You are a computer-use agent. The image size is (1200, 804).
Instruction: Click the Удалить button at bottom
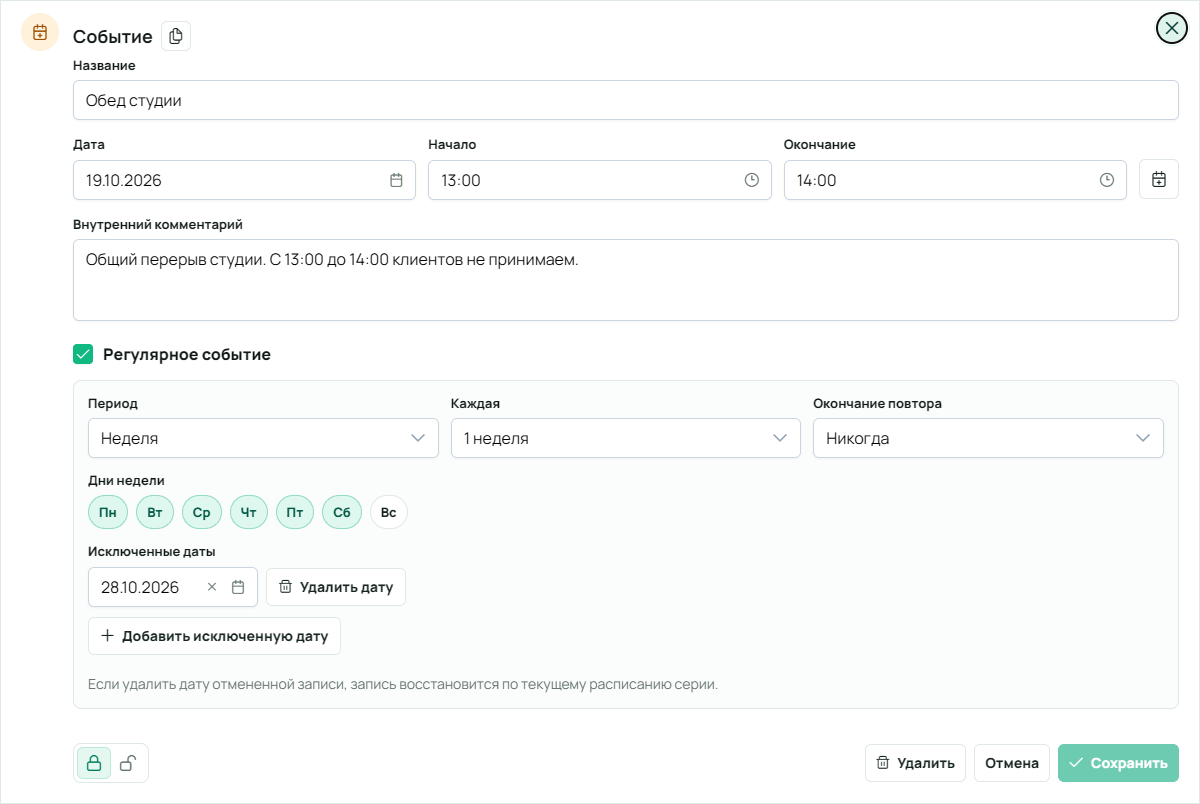tap(915, 763)
